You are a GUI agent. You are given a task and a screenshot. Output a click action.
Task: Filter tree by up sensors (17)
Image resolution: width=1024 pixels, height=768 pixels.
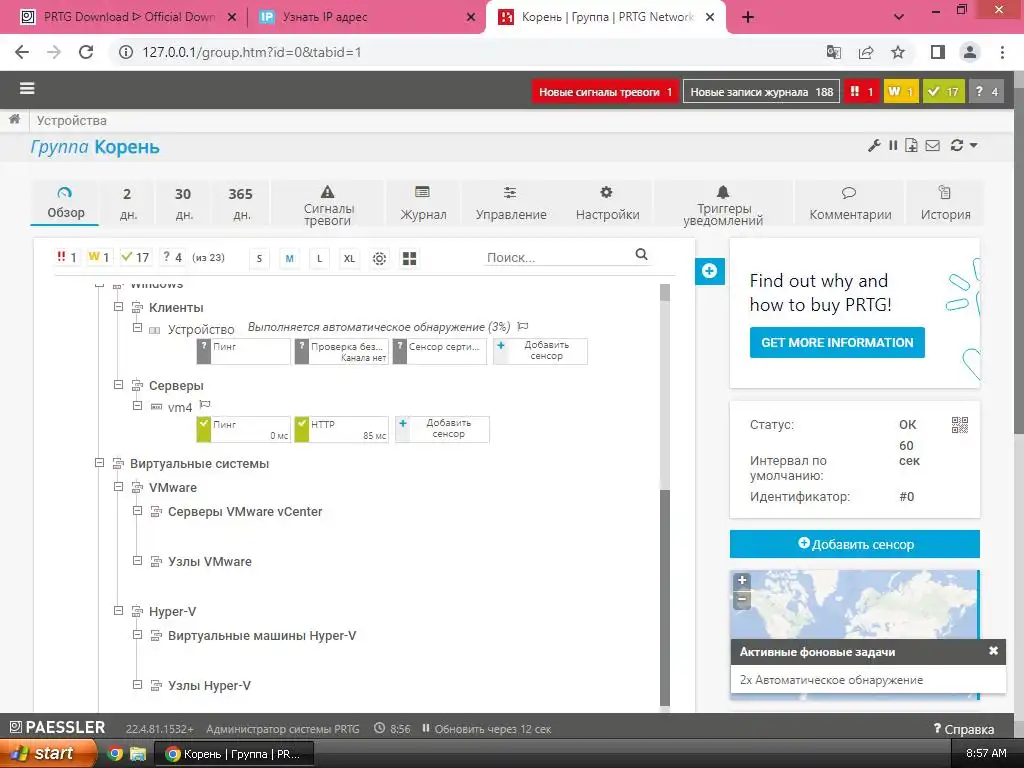(x=135, y=257)
